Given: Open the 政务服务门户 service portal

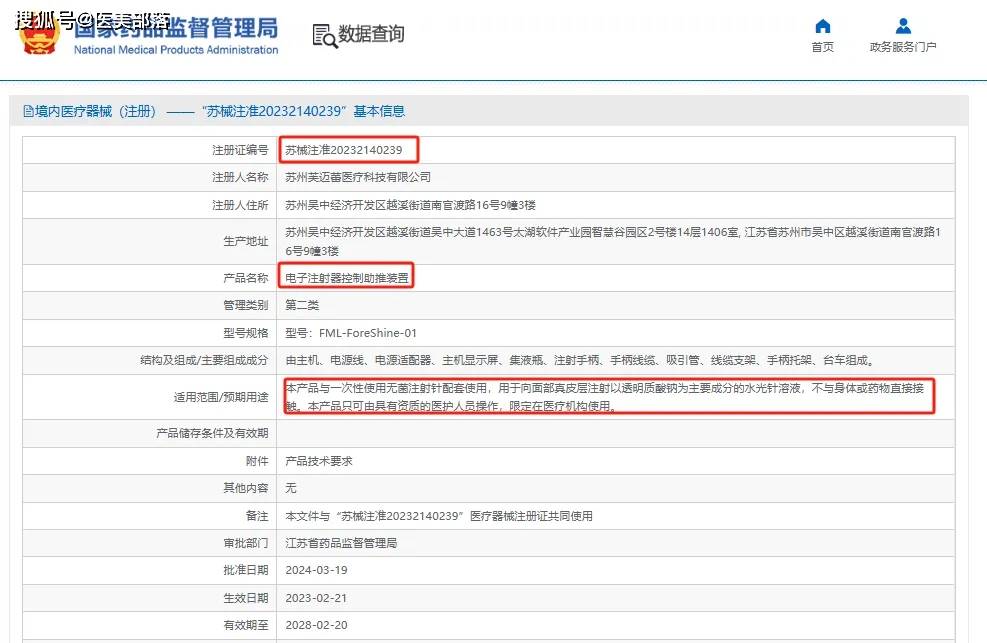Looking at the screenshot, I should pyautogui.click(x=901, y=46).
